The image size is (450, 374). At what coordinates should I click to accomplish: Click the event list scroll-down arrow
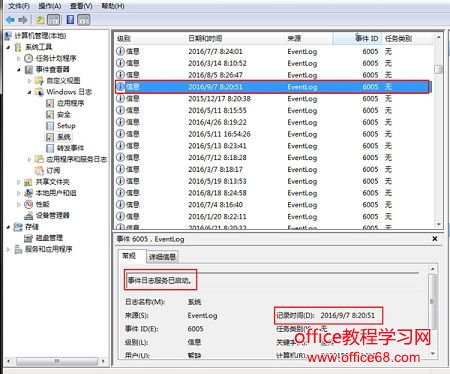tap(439, 224)
